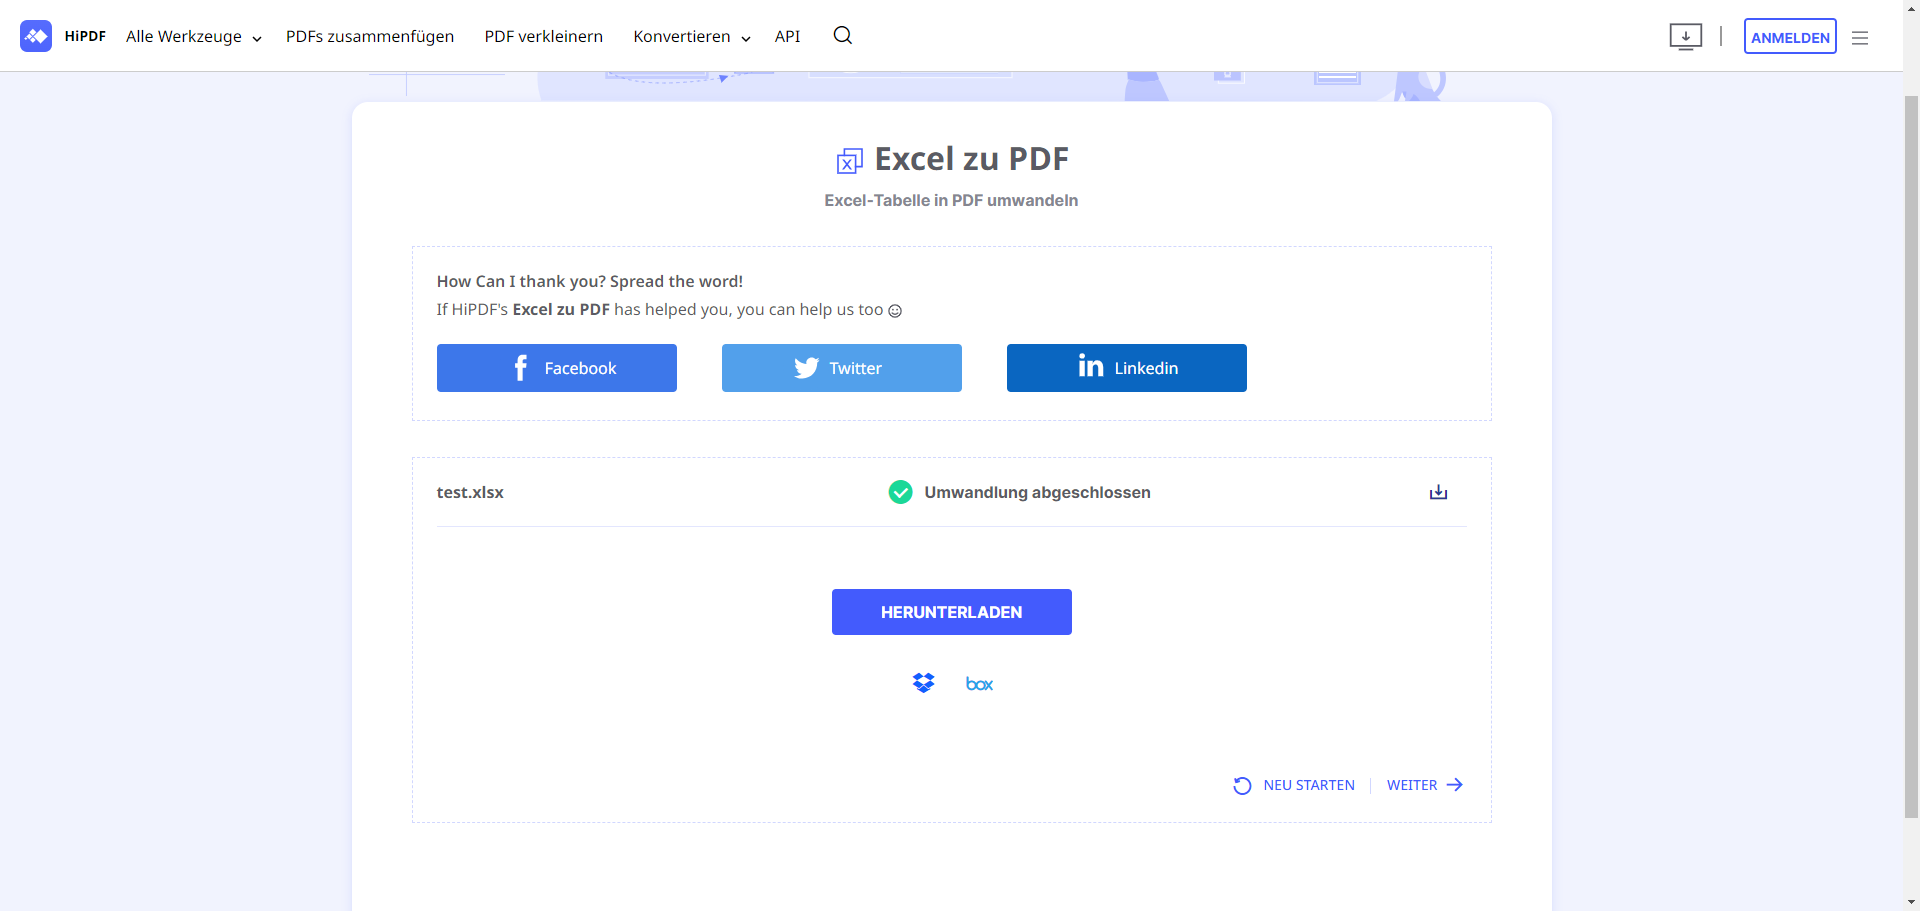Open the API menu item

(787, 37)
